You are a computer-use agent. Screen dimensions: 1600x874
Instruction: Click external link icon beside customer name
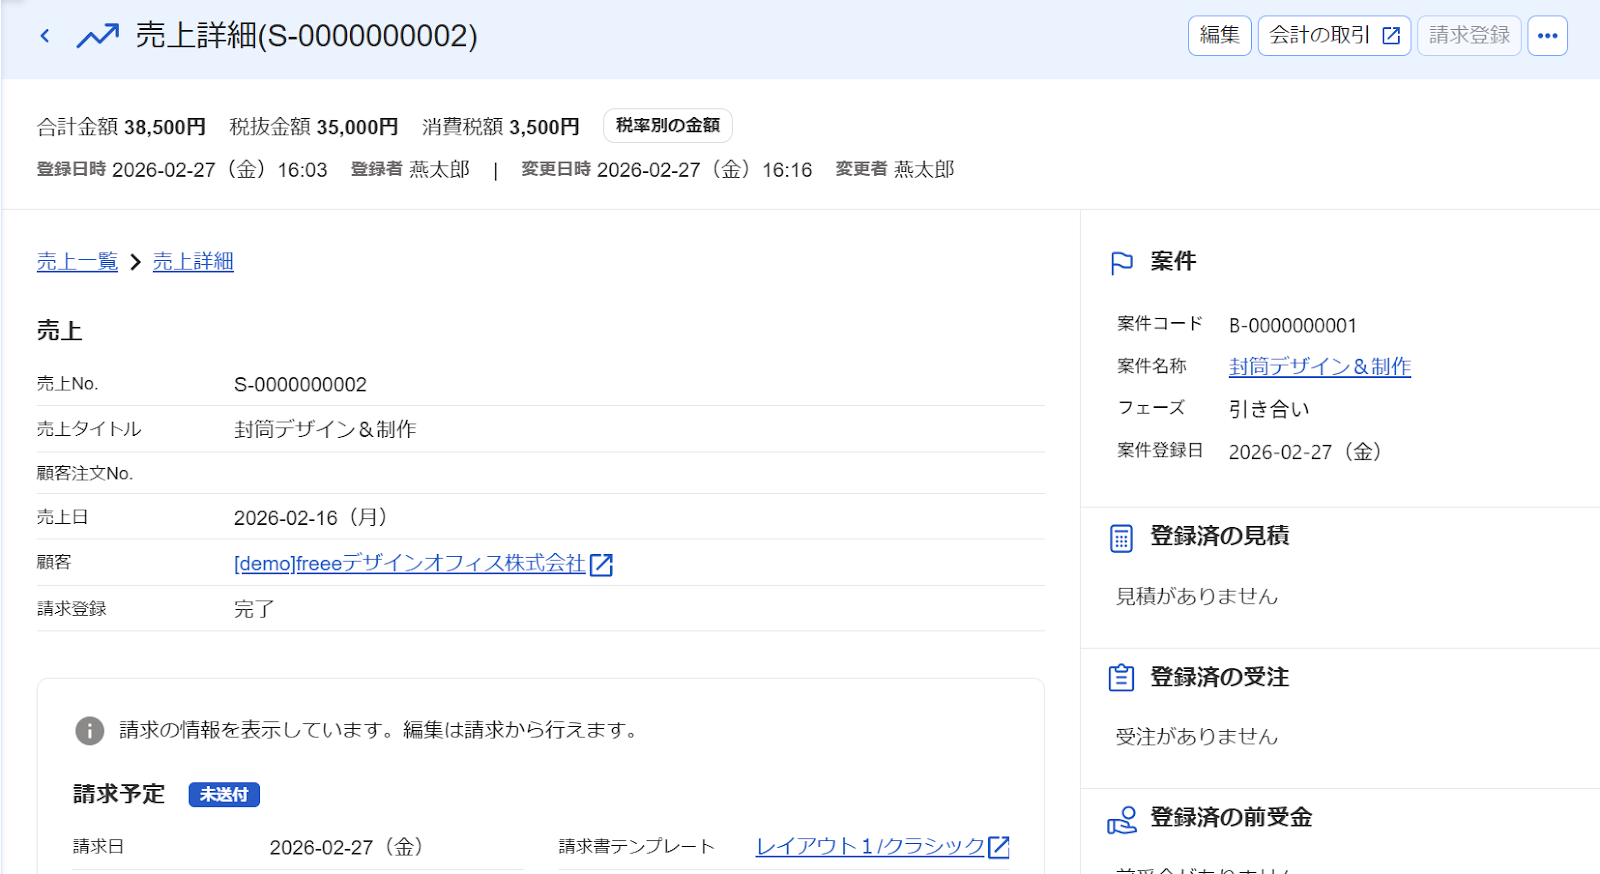[601, 565]
